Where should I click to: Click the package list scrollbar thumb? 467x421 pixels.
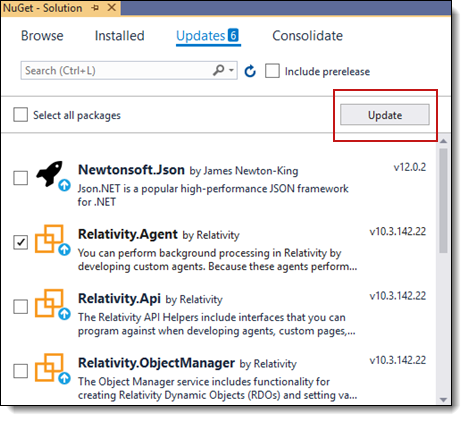[443, 200]
